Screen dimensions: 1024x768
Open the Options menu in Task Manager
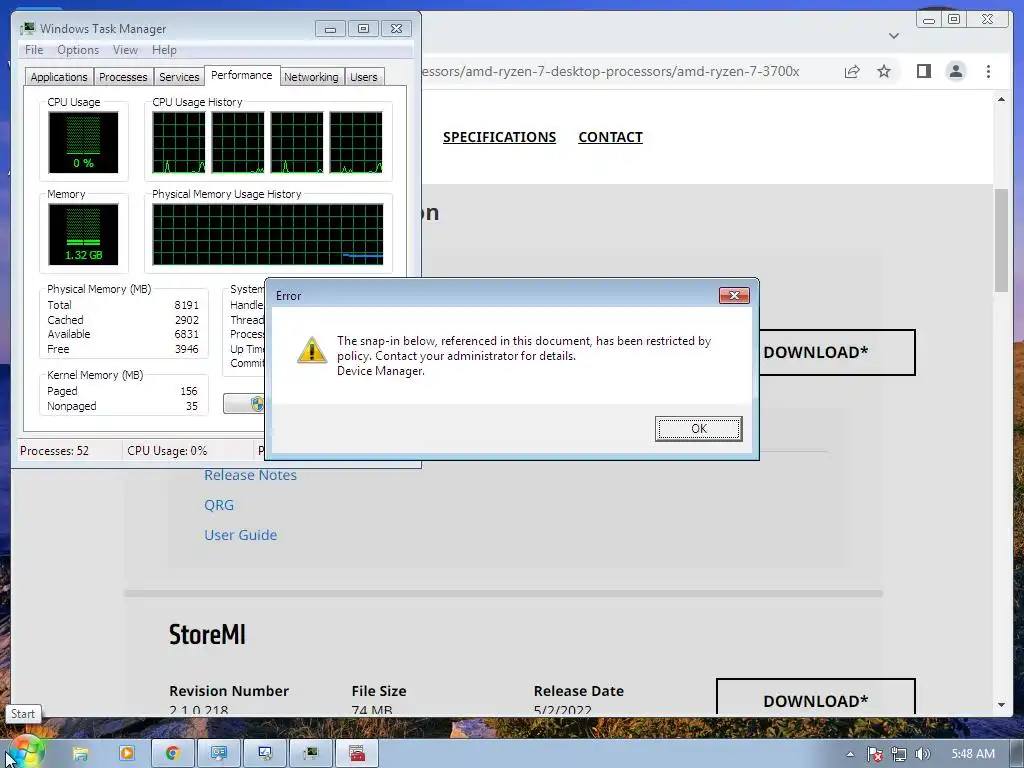coord(78,50)
